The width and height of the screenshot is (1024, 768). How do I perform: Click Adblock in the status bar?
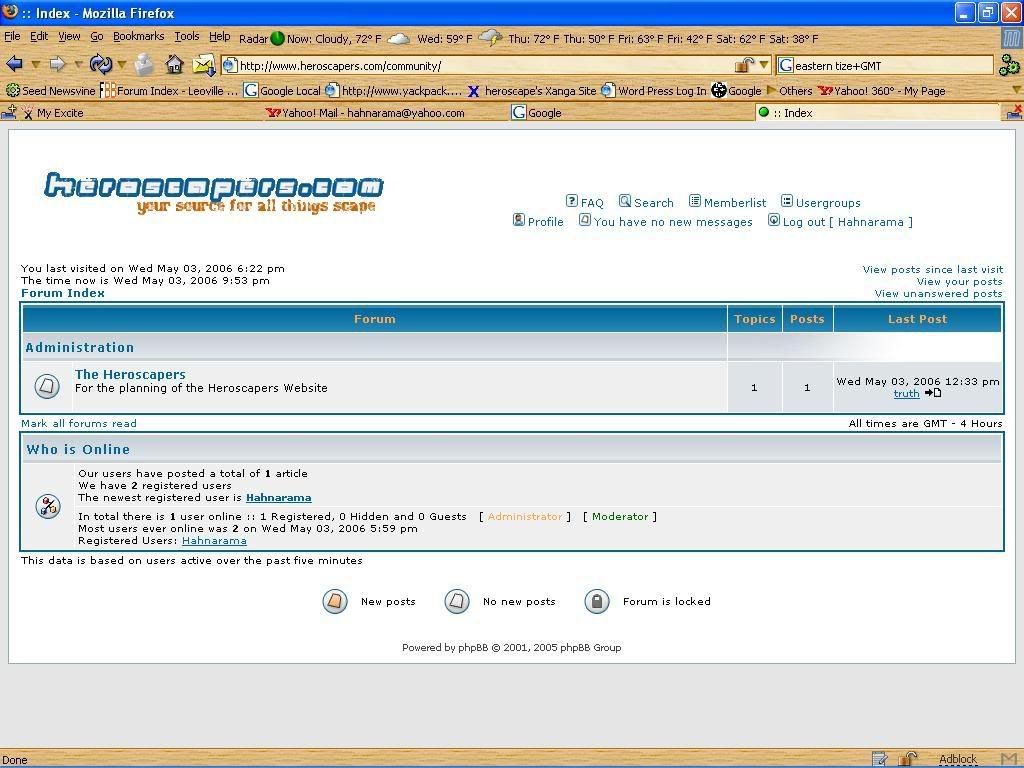click(x=957, y=759)
